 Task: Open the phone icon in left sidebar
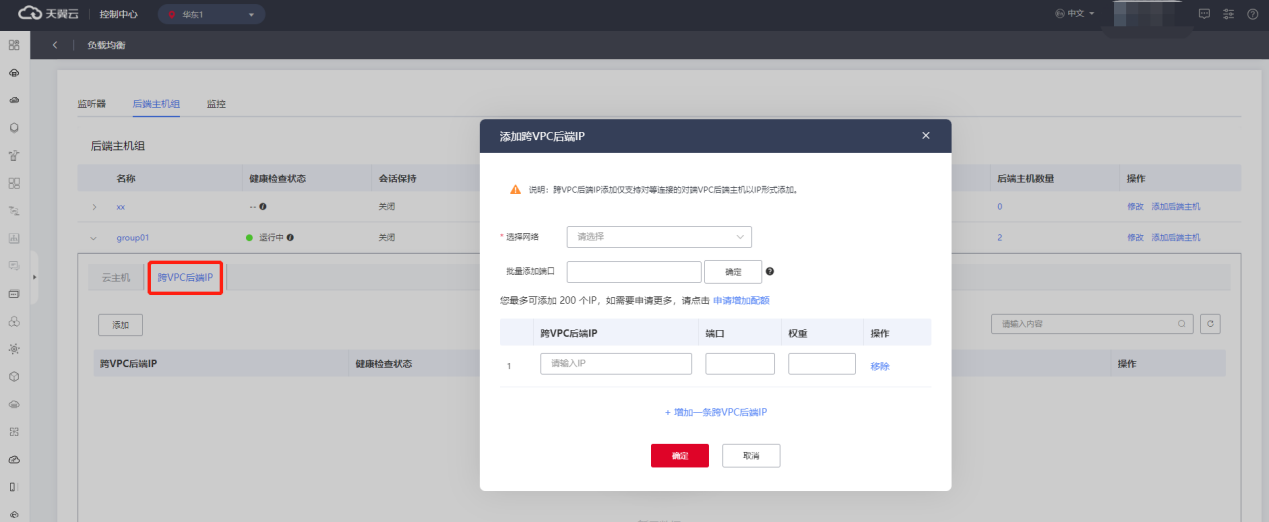point(14,486)
